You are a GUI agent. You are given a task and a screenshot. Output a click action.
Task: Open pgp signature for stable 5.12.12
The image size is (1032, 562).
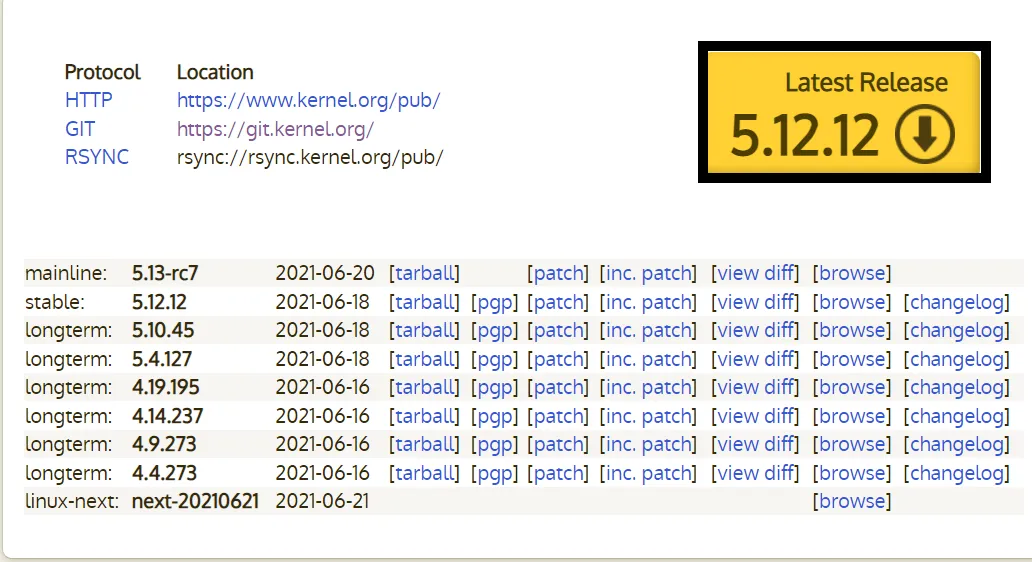click(x=494, y=302)
